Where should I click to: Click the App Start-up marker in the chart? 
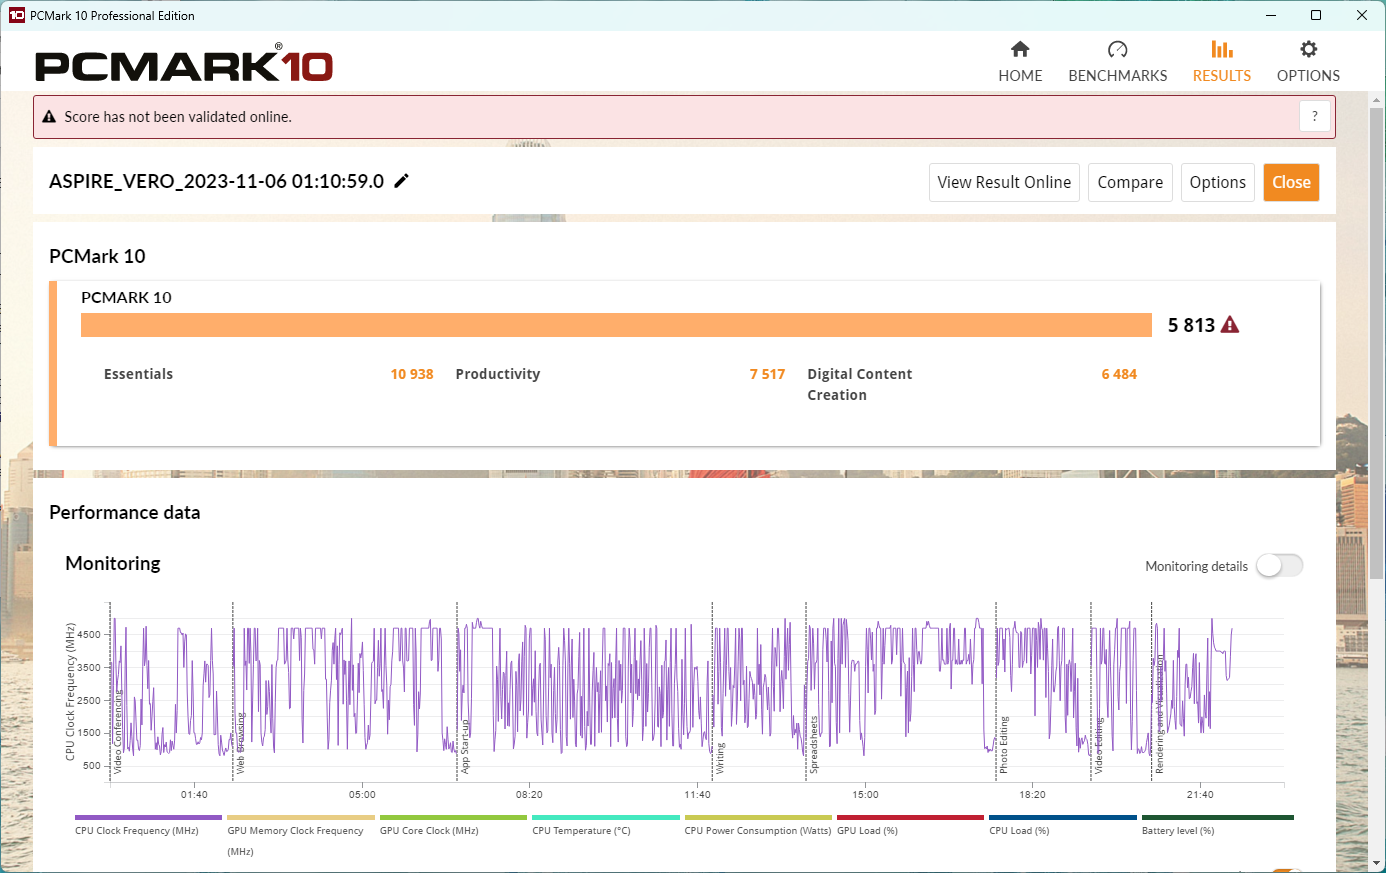click(465, 746)
